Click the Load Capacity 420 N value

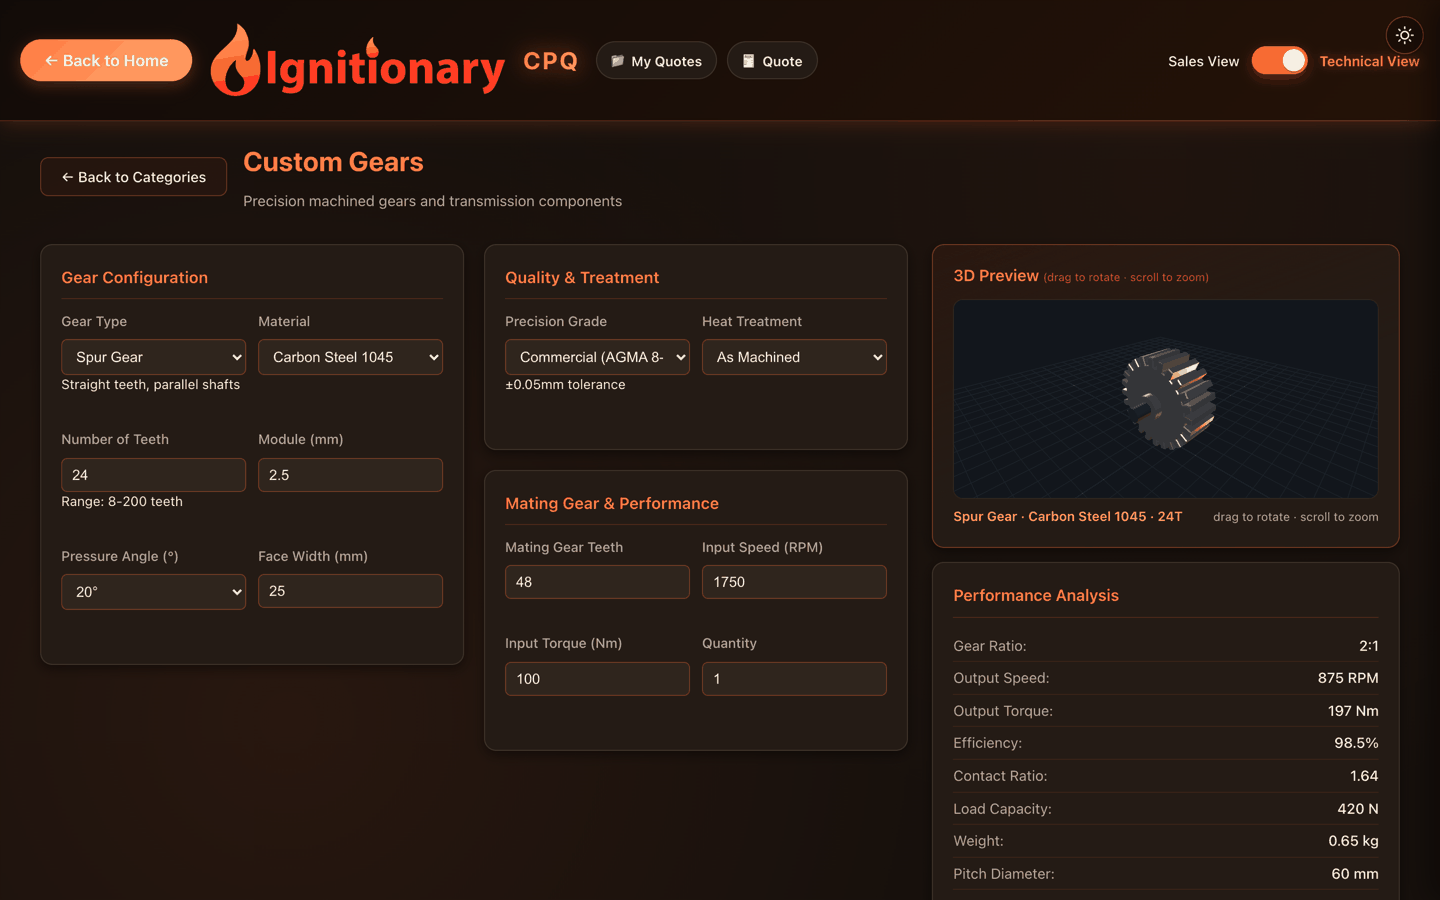click(1358, 809)
